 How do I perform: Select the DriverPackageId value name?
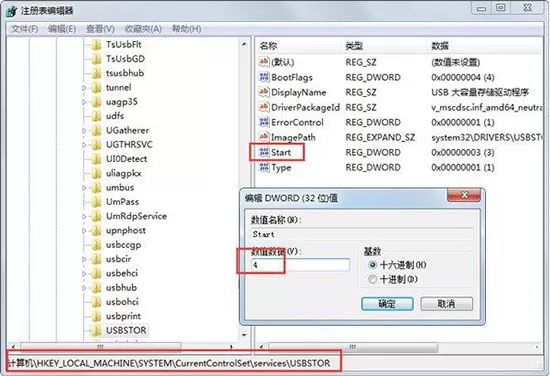point(306,107)
